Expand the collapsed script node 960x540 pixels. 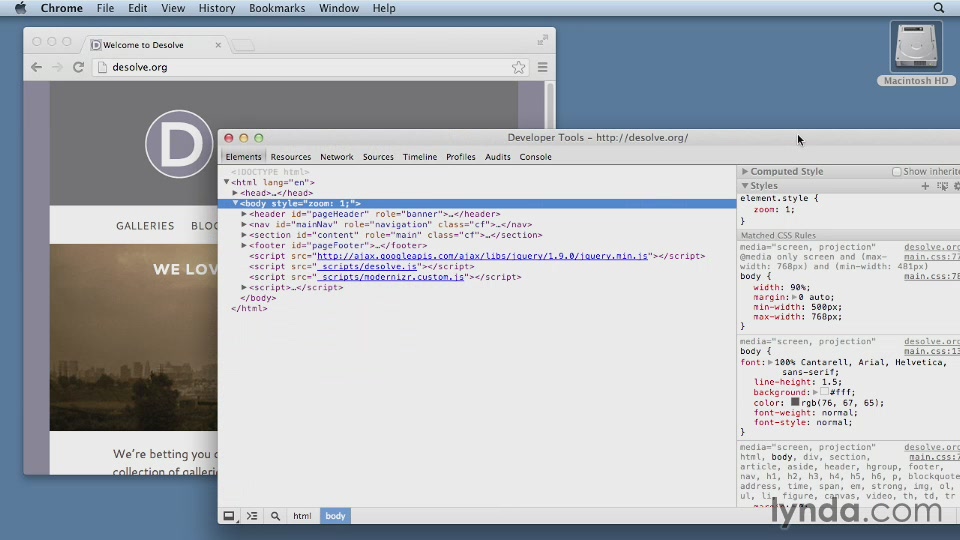pyautogui.click(x=244, y=287)
